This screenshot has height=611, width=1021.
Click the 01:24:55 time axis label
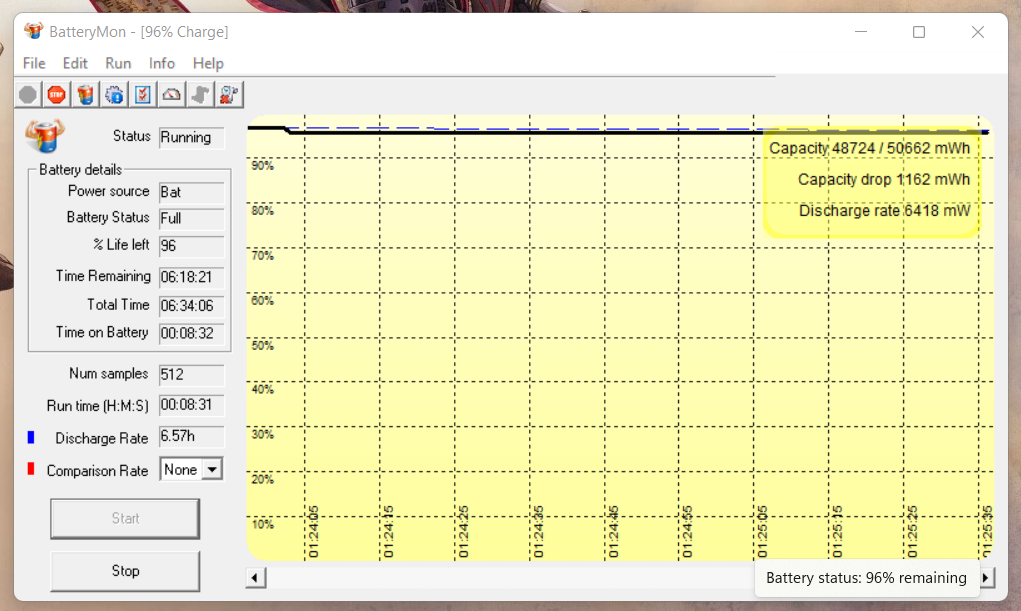[x=687, y=532]
